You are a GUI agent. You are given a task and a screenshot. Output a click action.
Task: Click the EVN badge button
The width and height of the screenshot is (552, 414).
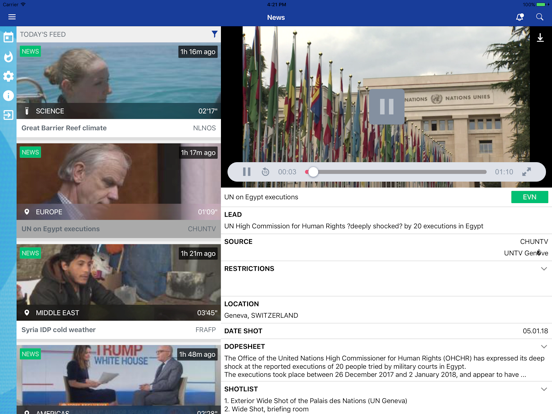coord(529,197)
